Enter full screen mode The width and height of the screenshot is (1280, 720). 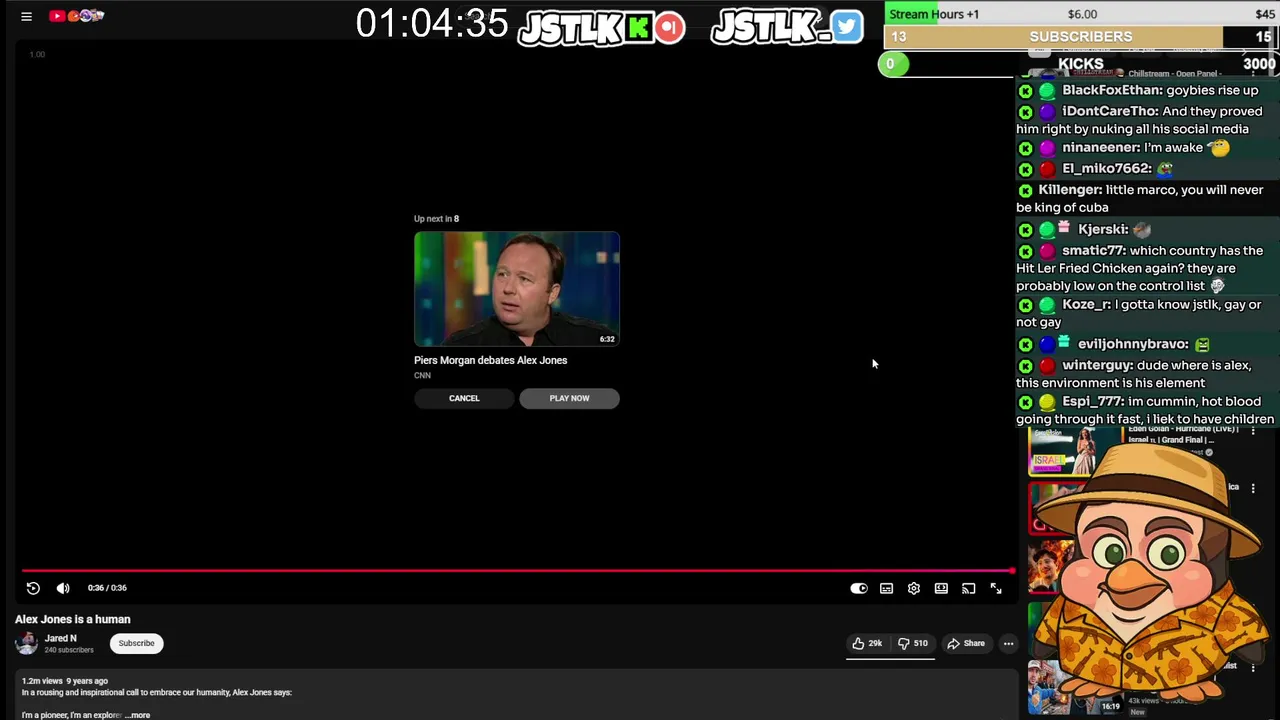[996, 588]
